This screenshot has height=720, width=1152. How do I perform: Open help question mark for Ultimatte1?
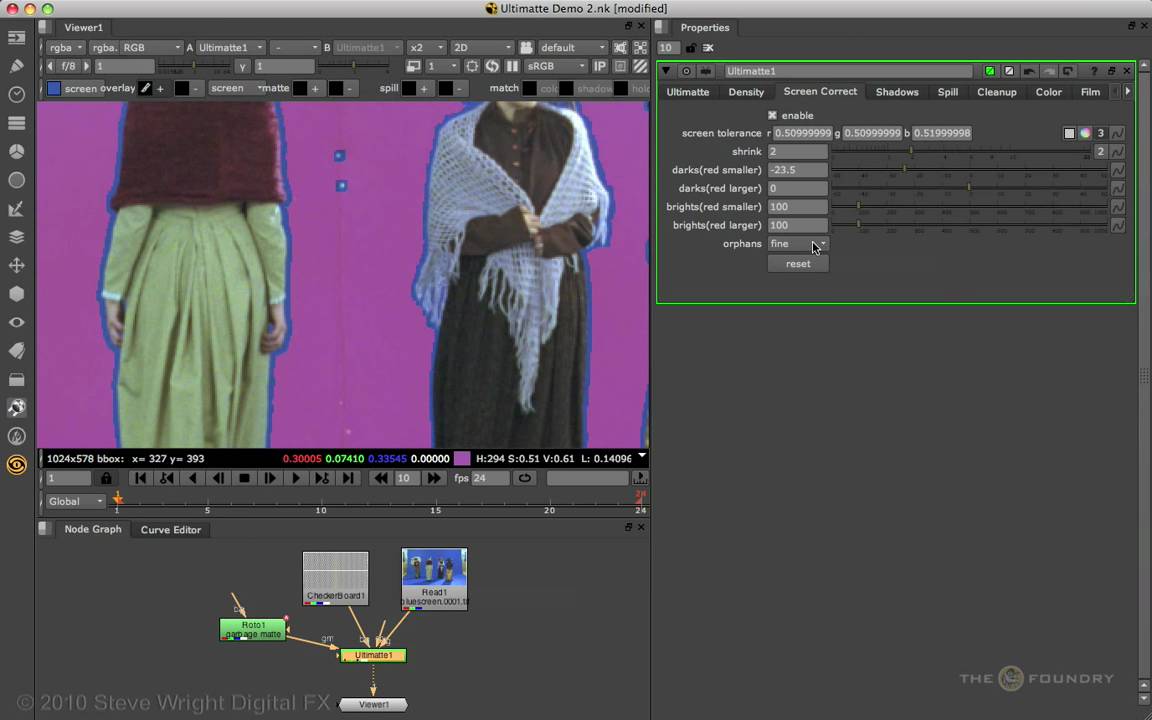tap(1094, 71)
